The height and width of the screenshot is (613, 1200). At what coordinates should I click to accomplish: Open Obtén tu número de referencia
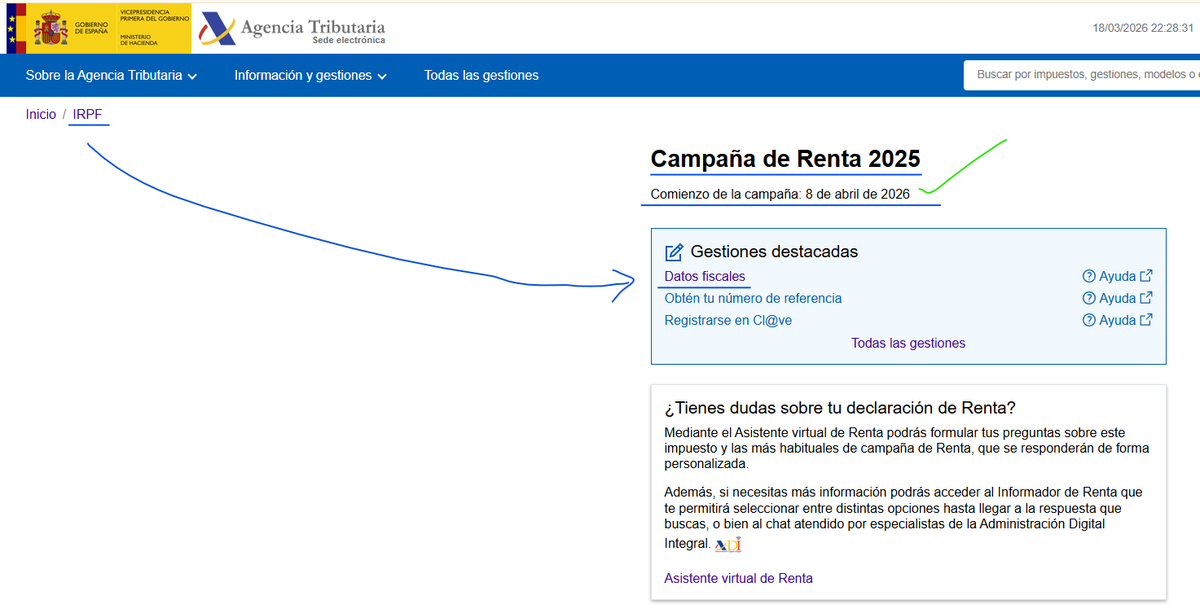[x=753, y=299]
